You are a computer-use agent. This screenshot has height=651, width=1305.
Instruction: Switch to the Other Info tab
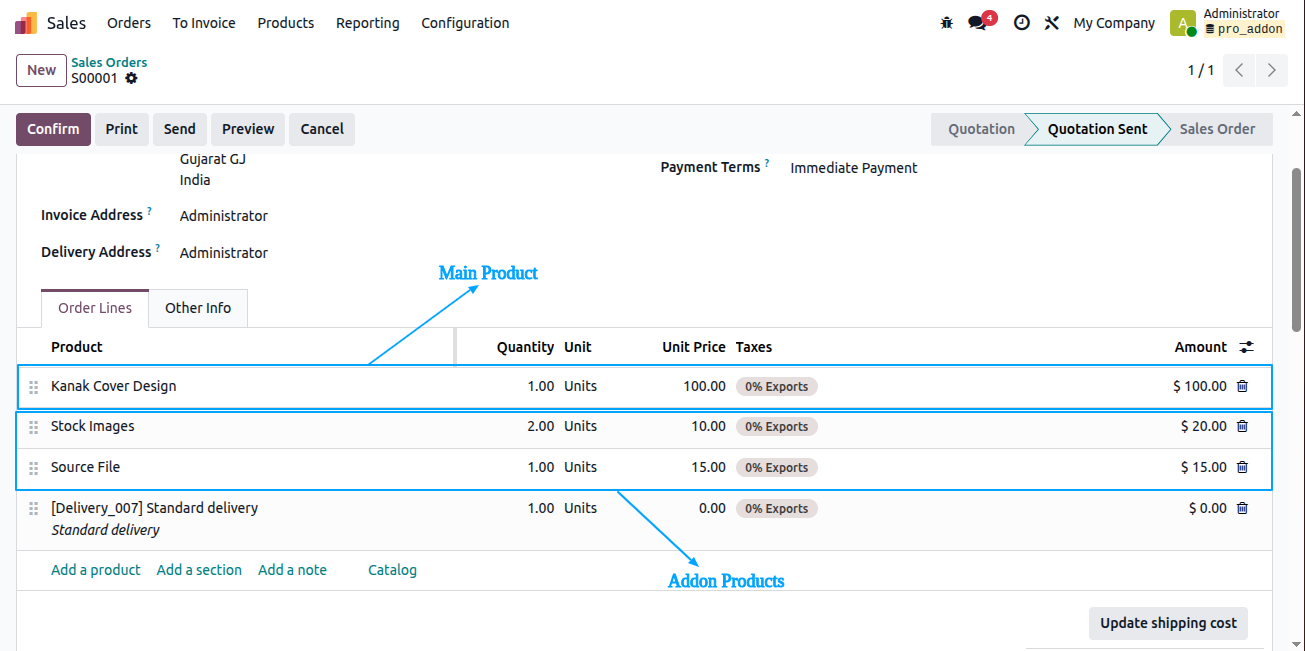click(198, 308)
